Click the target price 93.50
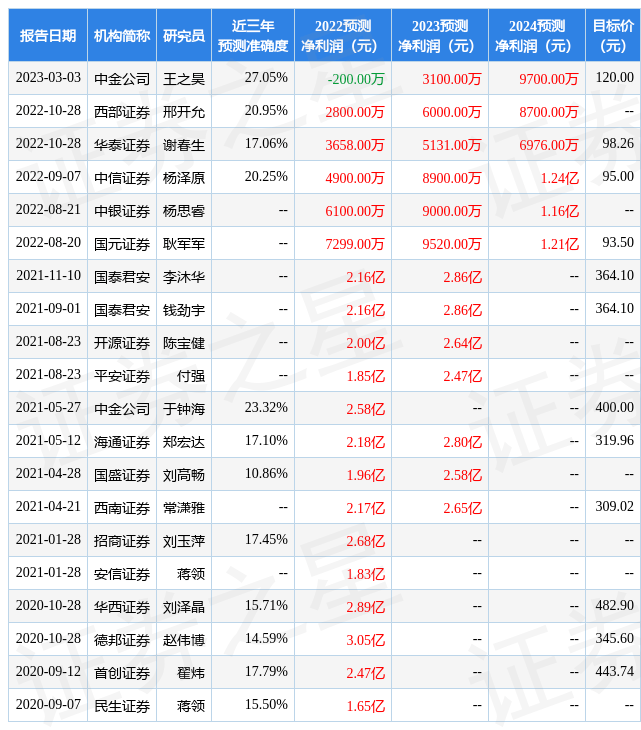Image resolution: width=641 pixels, height=730 pixels. click(618, 243)
